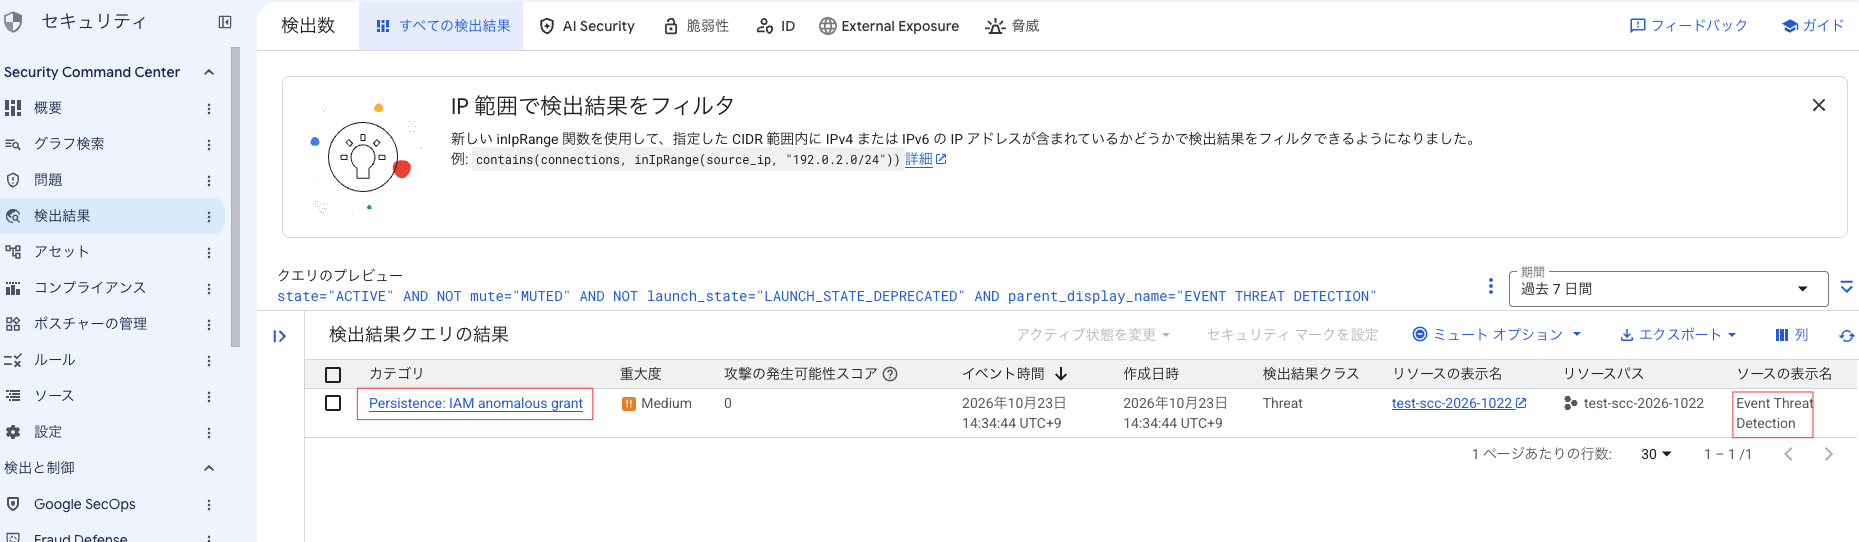This screenshot has width=1859, height=542.
Task: Click three-dot menu next to 概要
Action: 209,108
